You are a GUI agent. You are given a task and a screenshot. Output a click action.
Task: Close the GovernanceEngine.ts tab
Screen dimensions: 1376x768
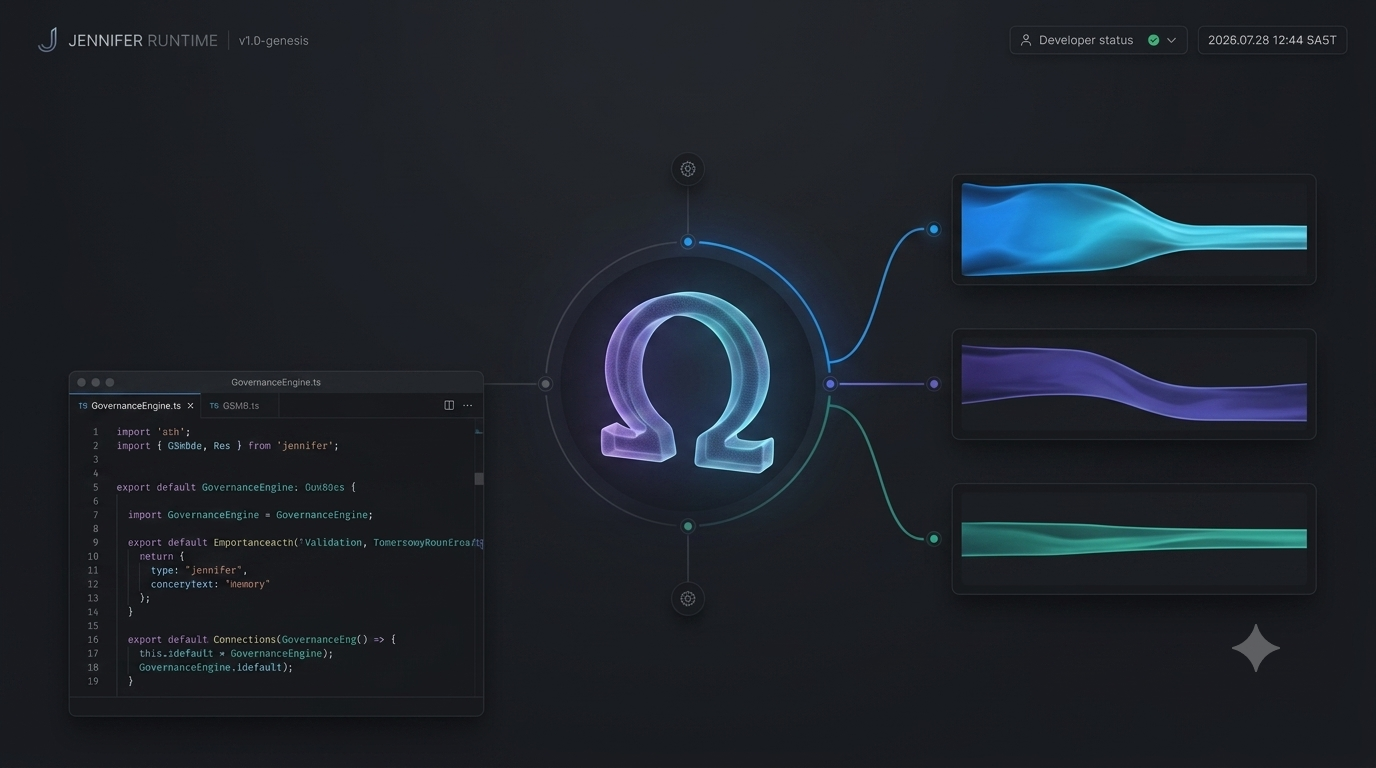coord(191,406)
